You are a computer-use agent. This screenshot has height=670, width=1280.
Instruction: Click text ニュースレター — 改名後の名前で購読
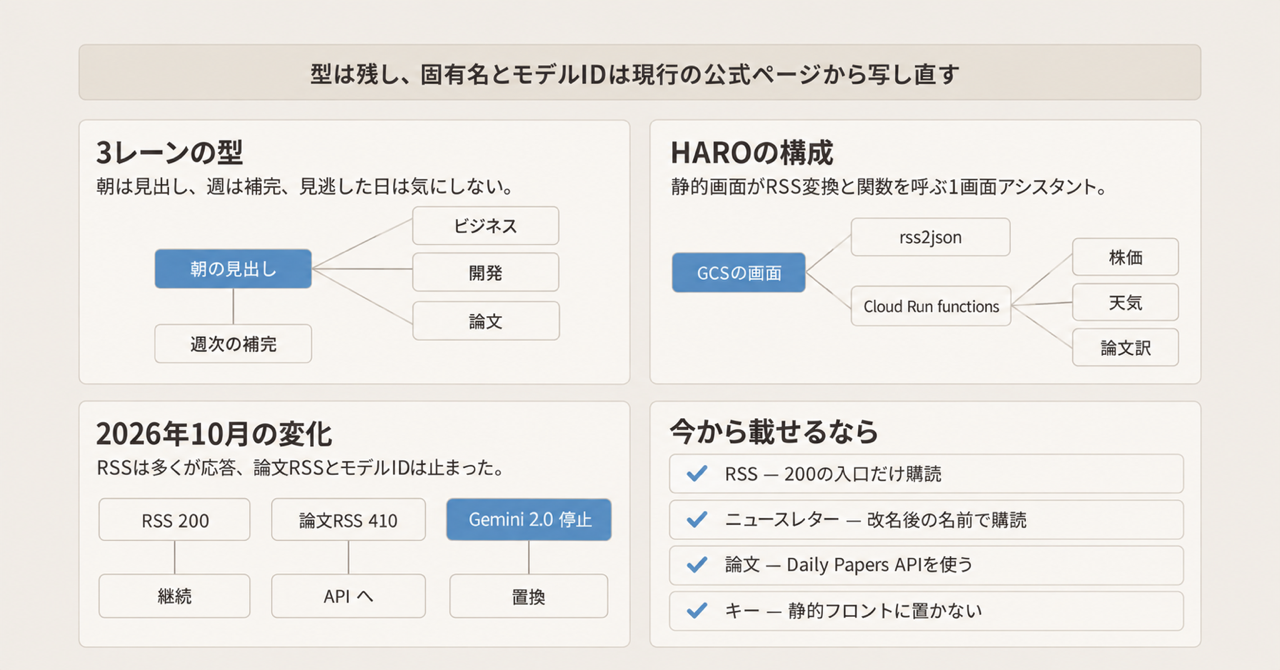(875, 520)
